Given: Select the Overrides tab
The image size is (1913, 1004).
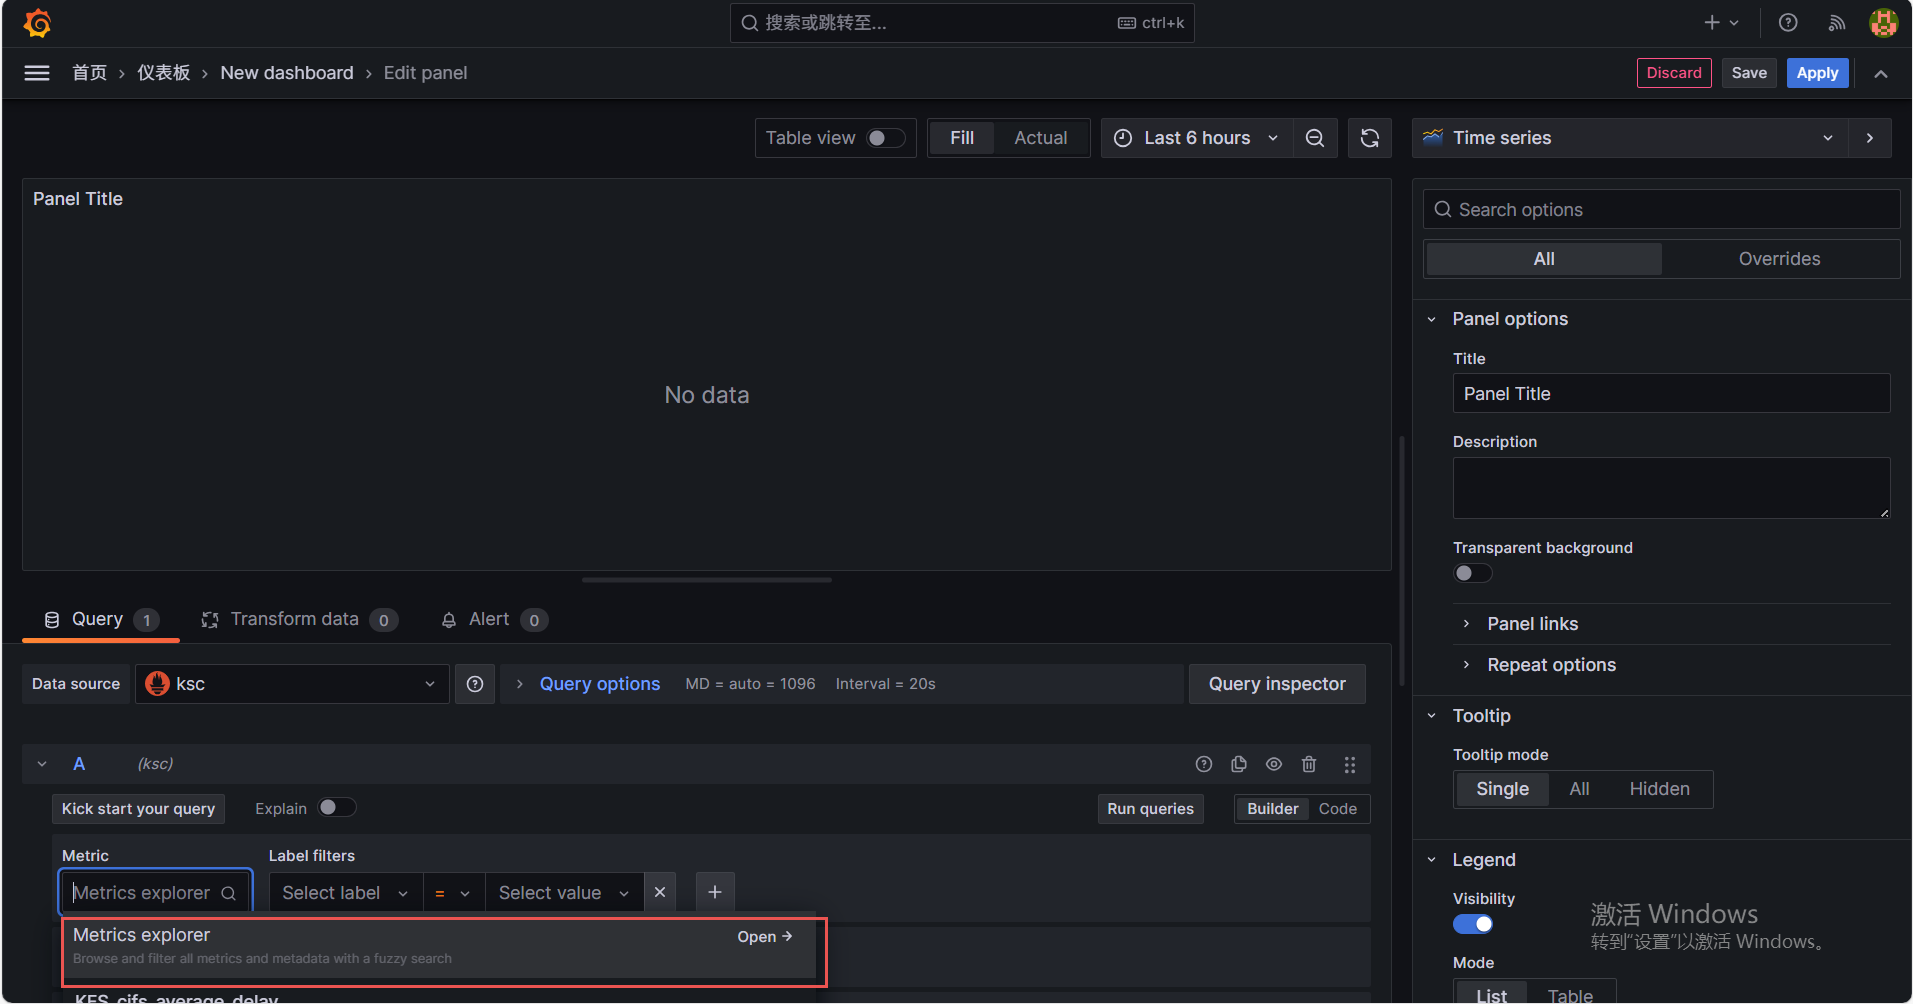Looking at the screenshot, I should pos(1779,259).
